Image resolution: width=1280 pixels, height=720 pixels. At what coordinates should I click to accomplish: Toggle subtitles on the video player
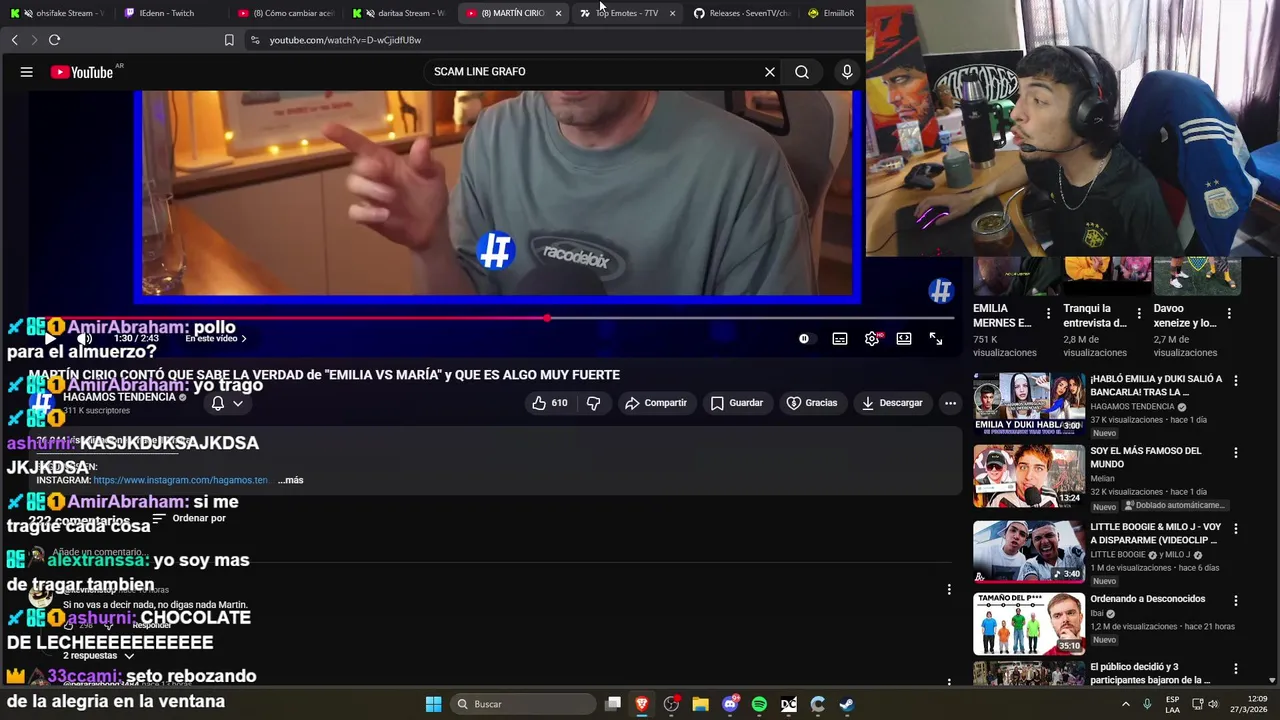(x=840, y=339)
